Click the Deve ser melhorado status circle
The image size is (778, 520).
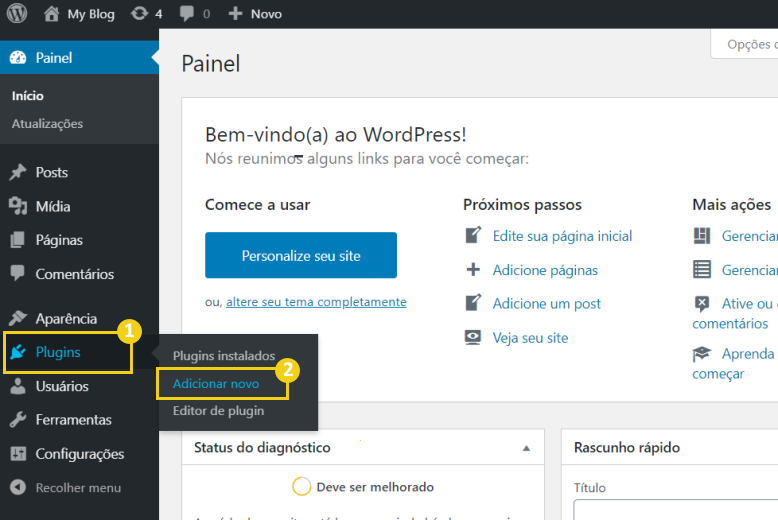pos(301,487)
